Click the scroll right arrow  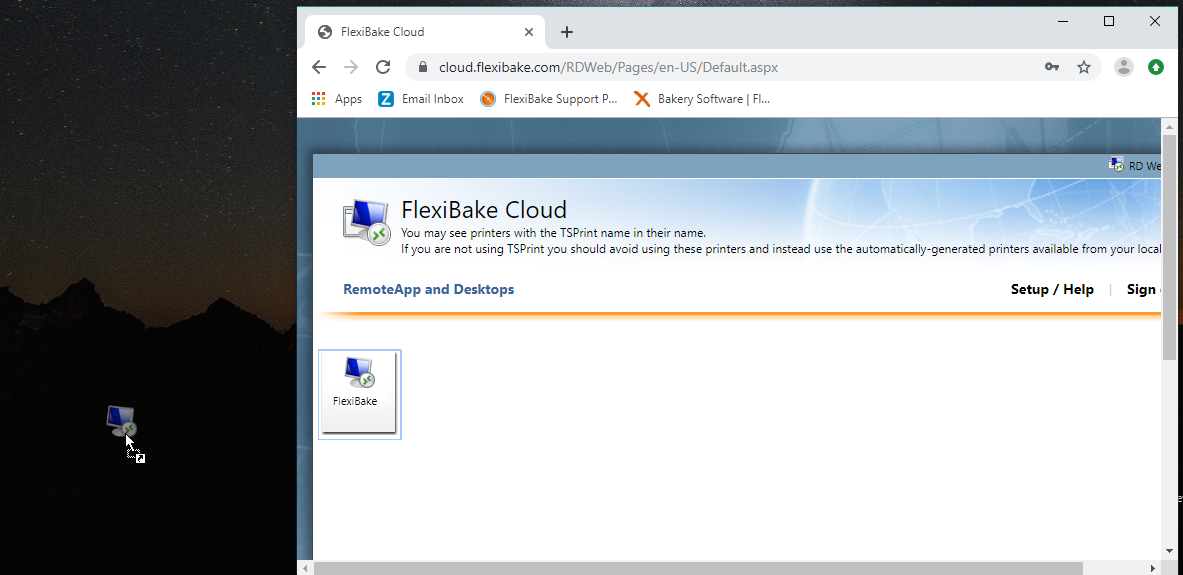pos(1152,567)
